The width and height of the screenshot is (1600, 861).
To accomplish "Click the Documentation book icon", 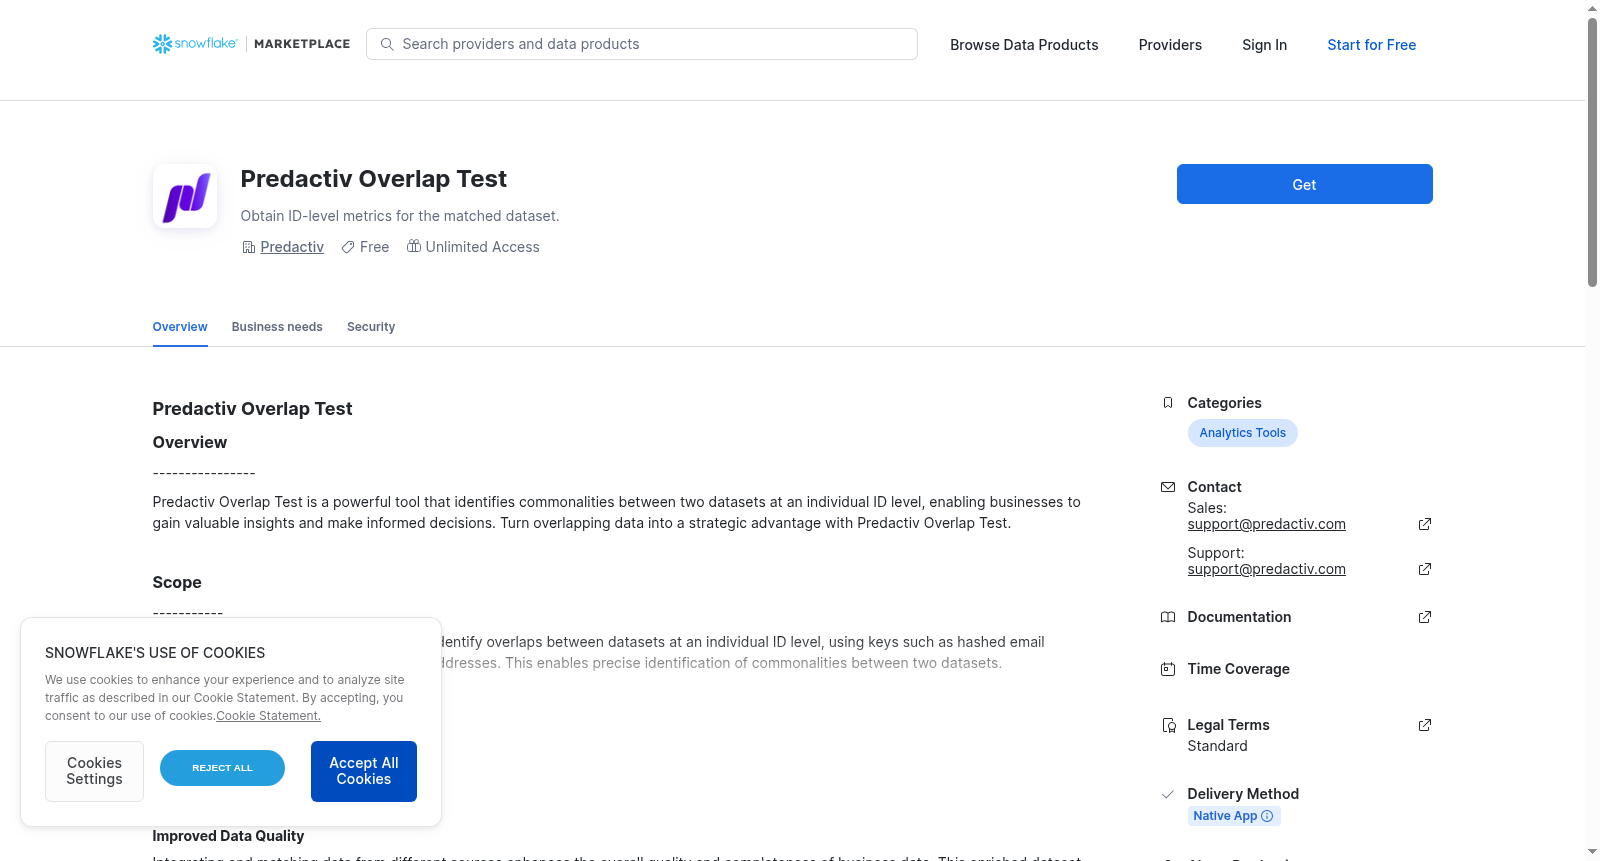I will (x=1167, y=617).
